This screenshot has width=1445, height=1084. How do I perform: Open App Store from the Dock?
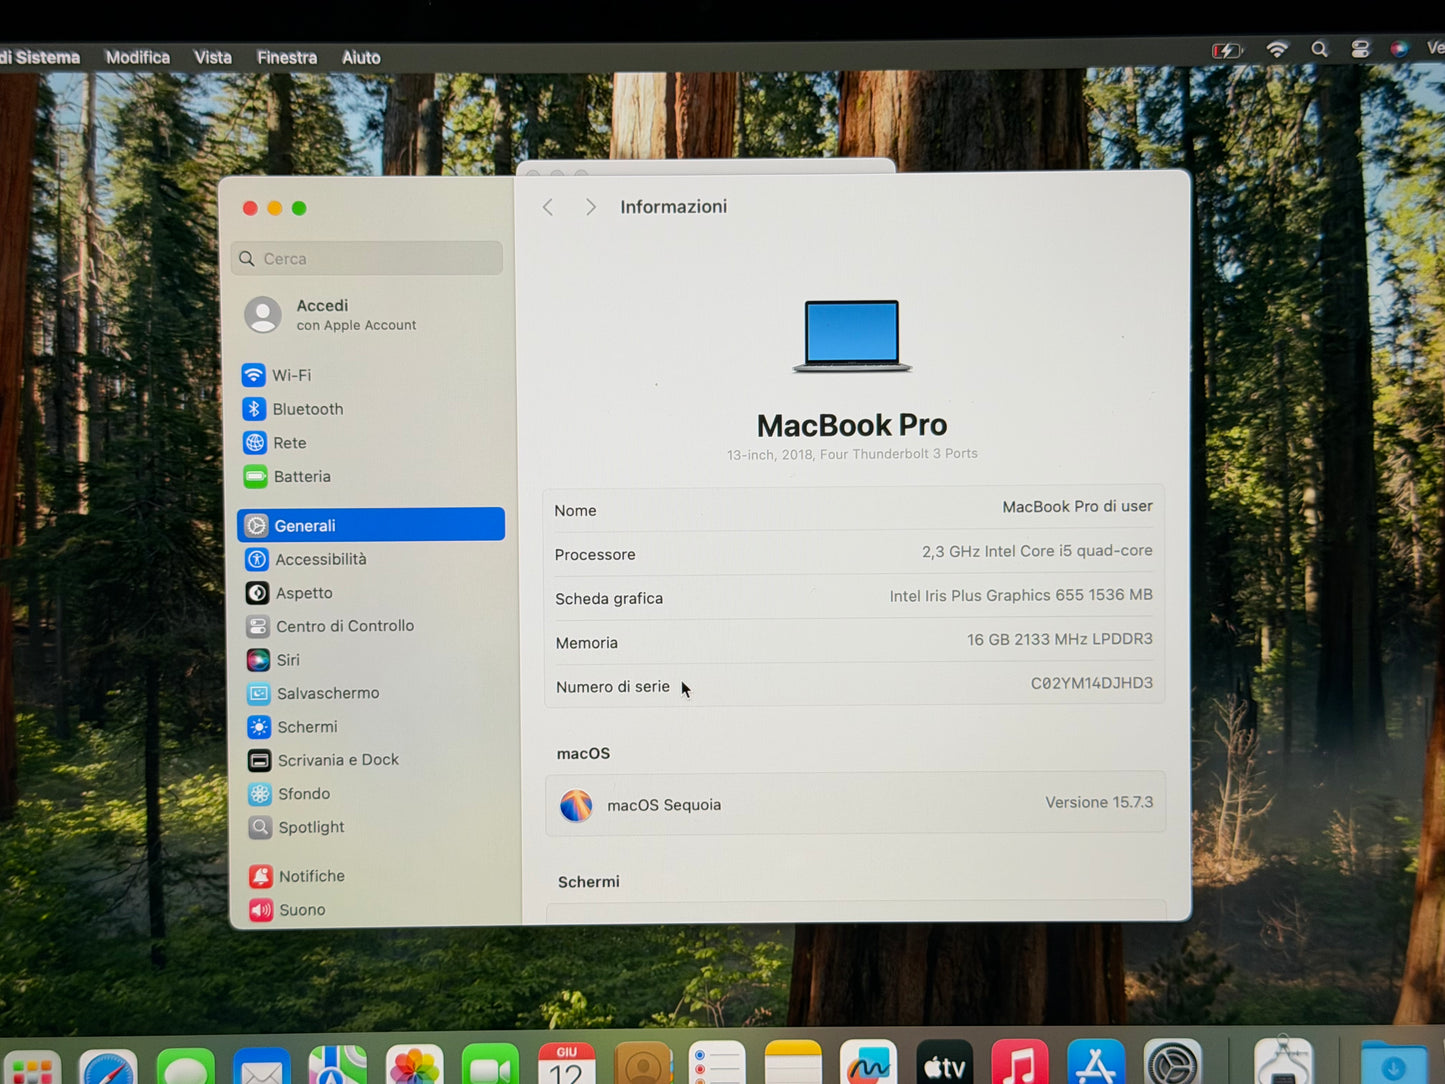(1095, 1062)
